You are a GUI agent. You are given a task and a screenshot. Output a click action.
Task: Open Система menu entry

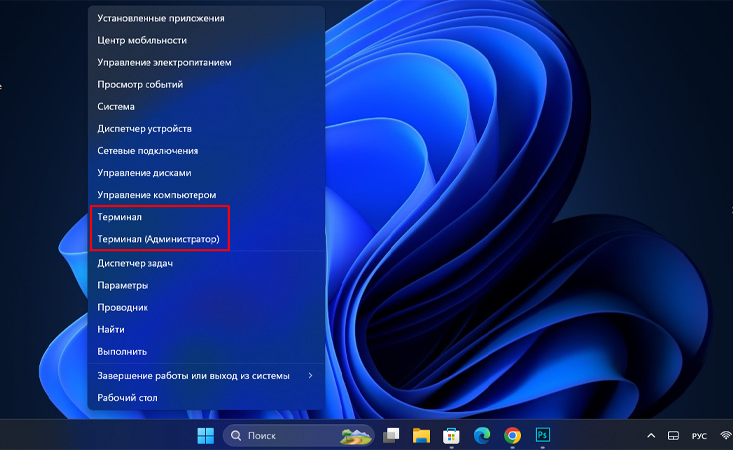[206, 107]
